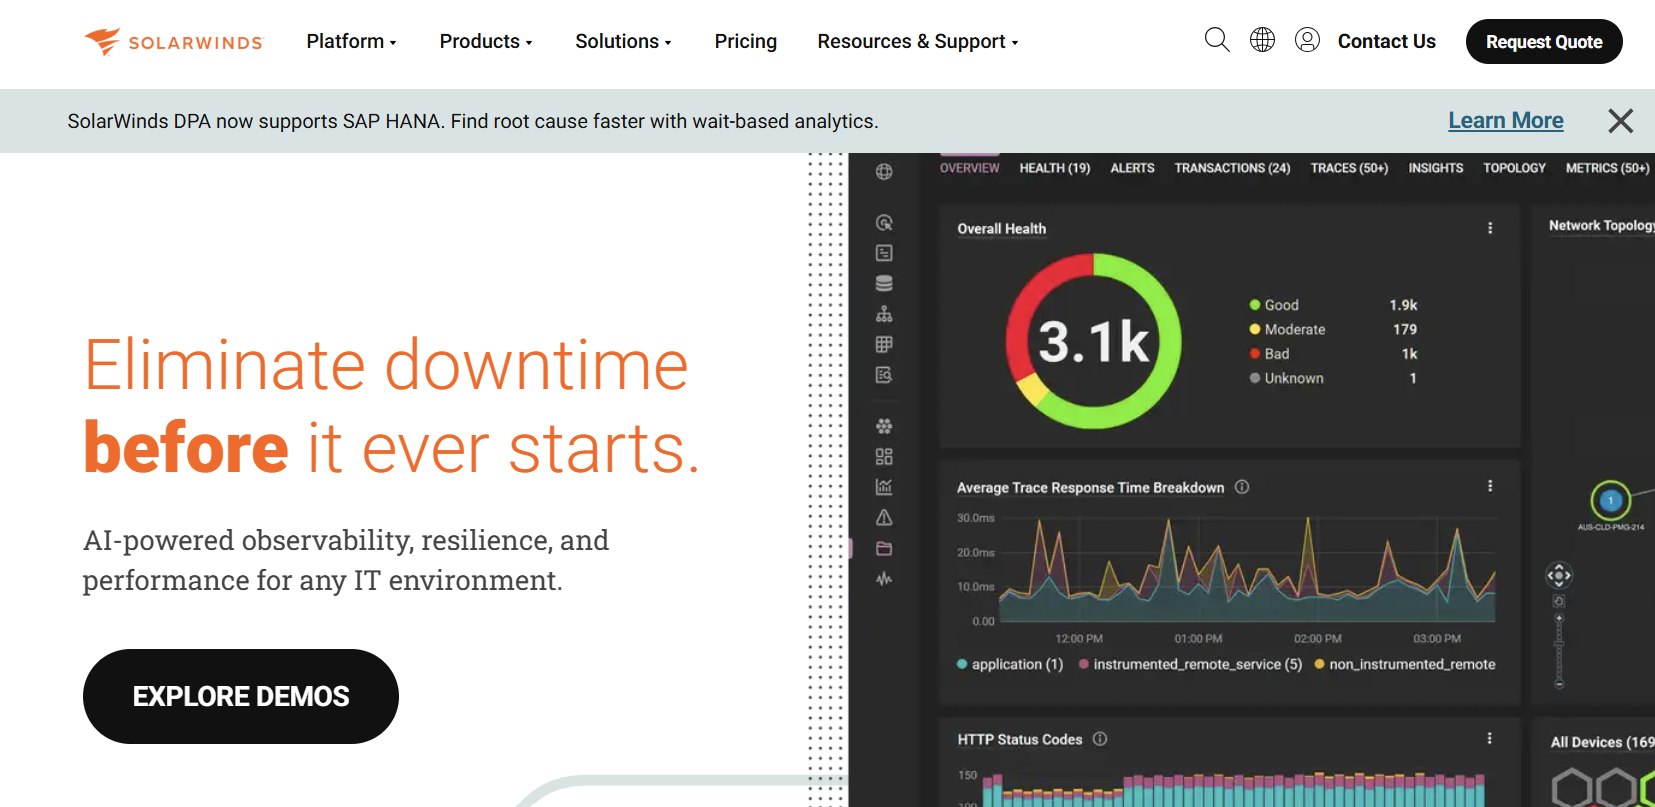Toggle the Unknown health legend entry

click(1286, 378)
